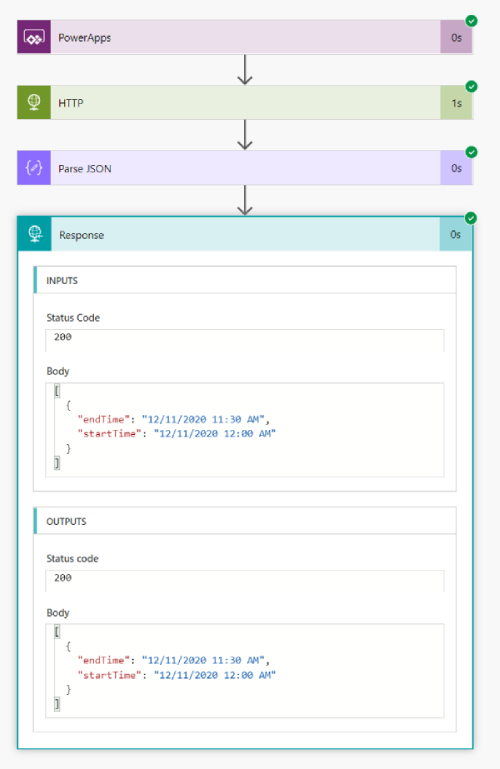
Task: Click the startTime value in outputs body
Action: [215, 675]
